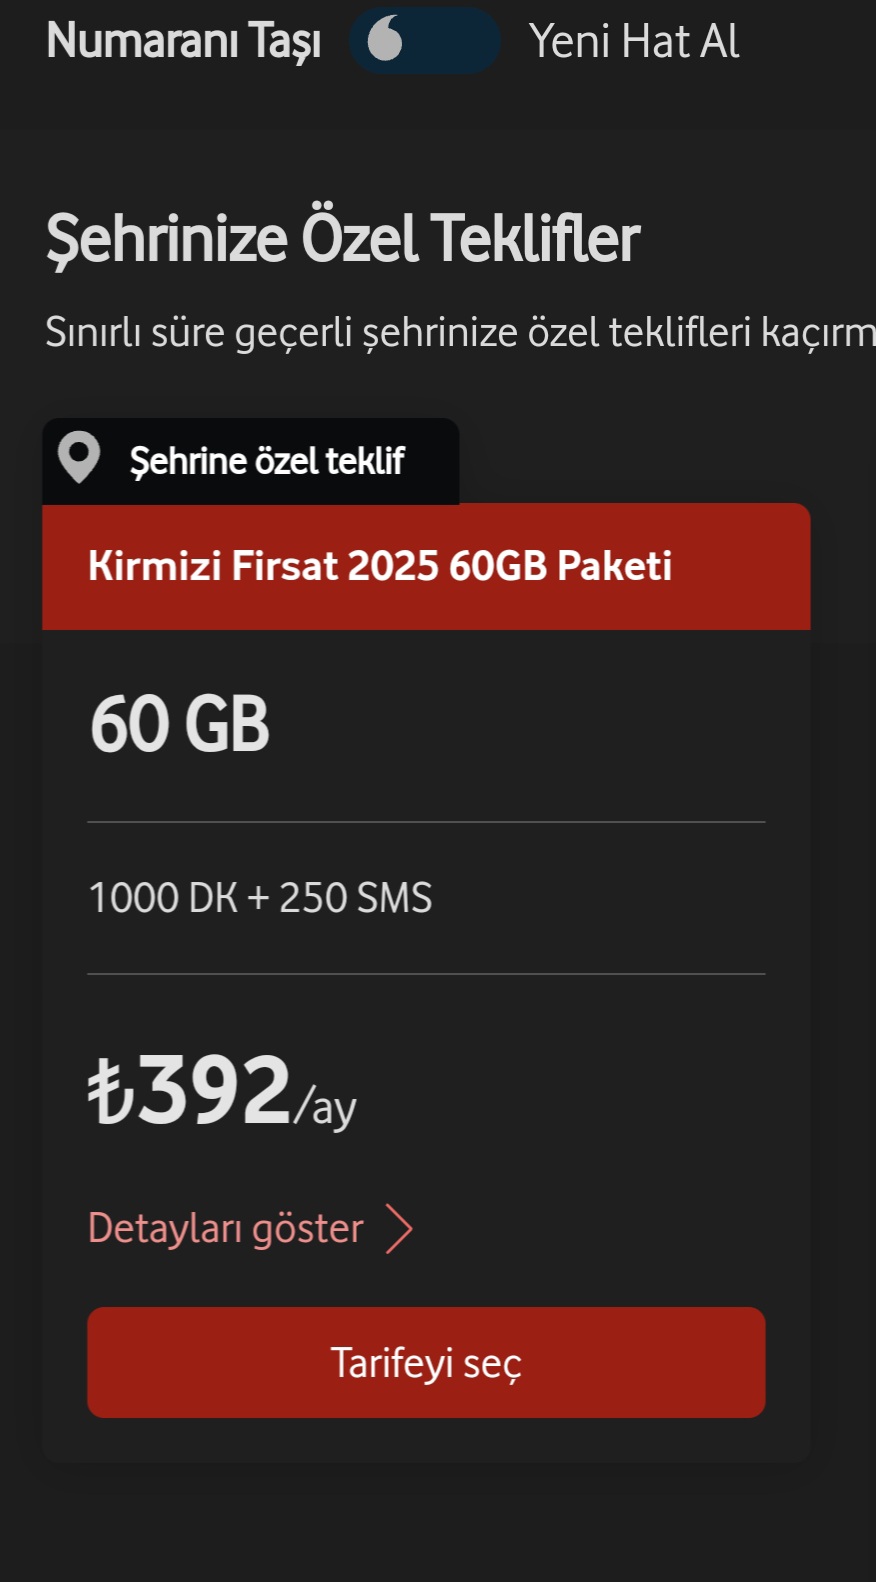Viewport: 876px width, 1582px height.
Task: Click the Vodafone logo knob on the switch
Action: click(385, 40)
